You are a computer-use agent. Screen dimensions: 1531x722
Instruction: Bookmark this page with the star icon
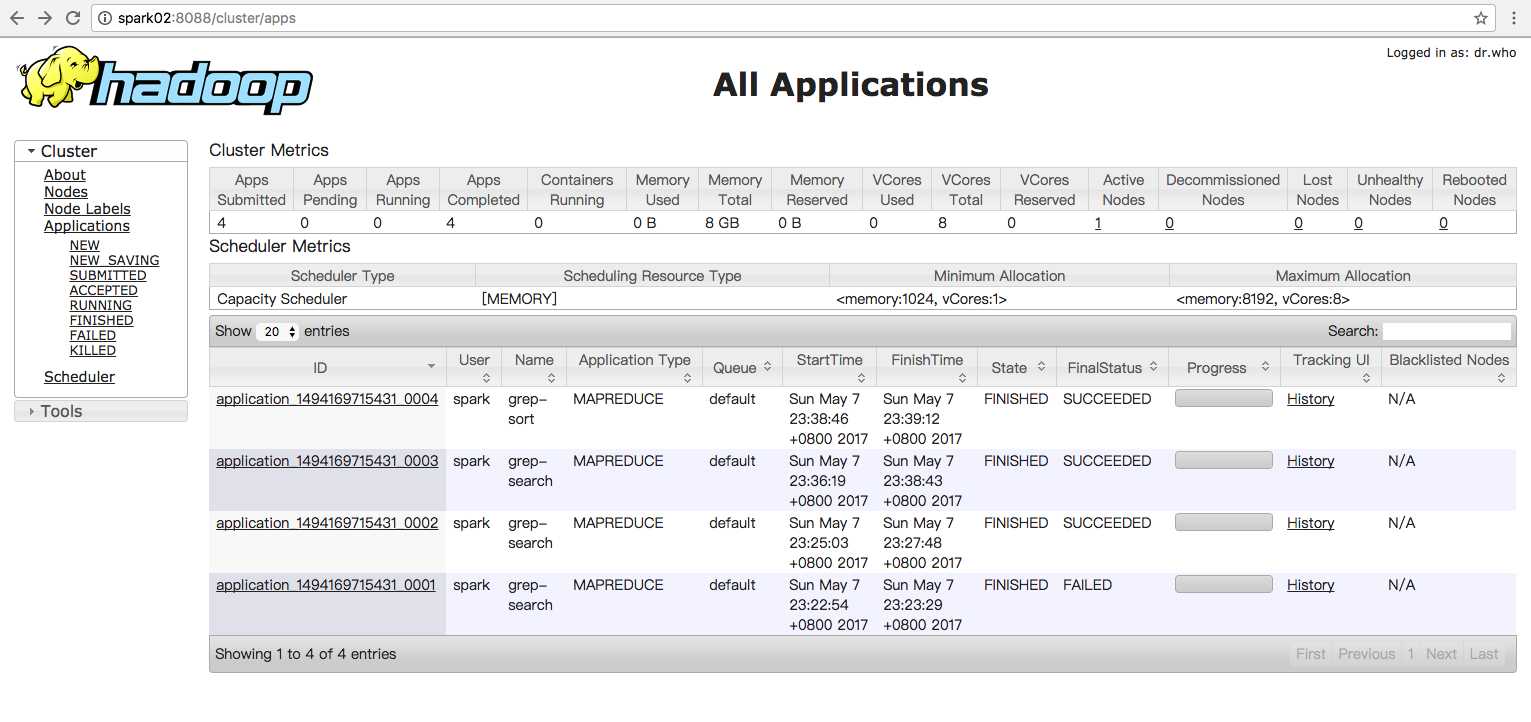1481,18
